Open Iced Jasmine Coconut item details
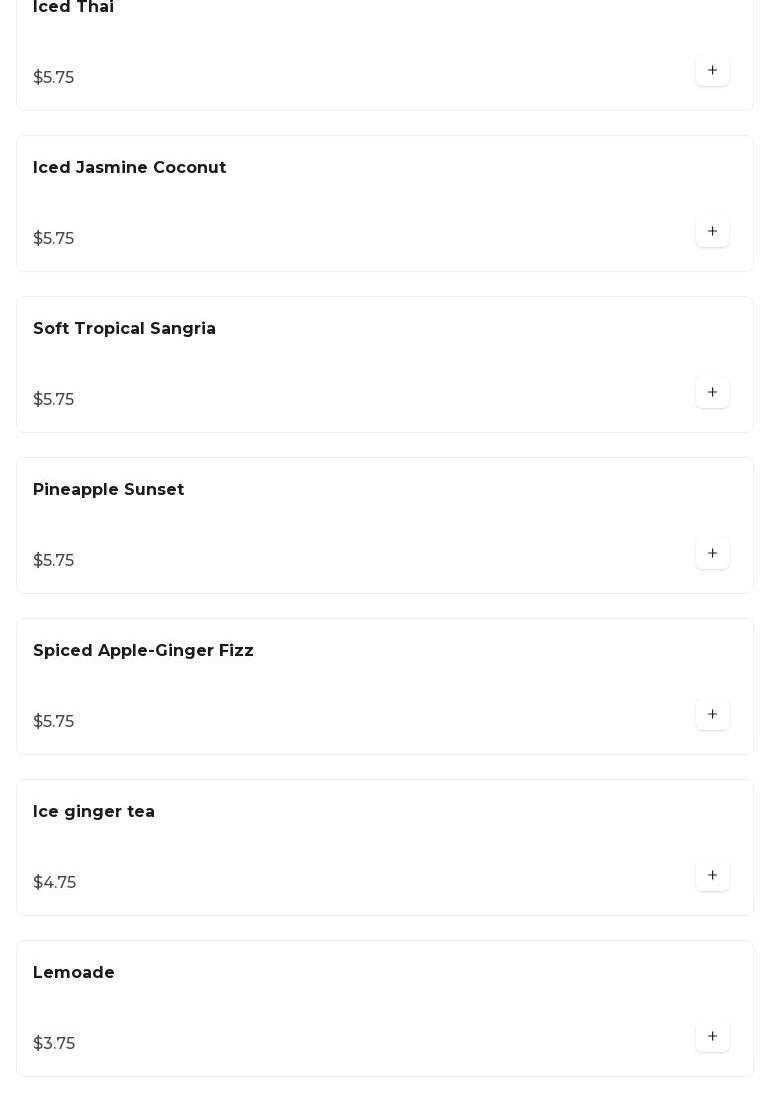This screenshot has width=770, height=1093. (130, 168)
